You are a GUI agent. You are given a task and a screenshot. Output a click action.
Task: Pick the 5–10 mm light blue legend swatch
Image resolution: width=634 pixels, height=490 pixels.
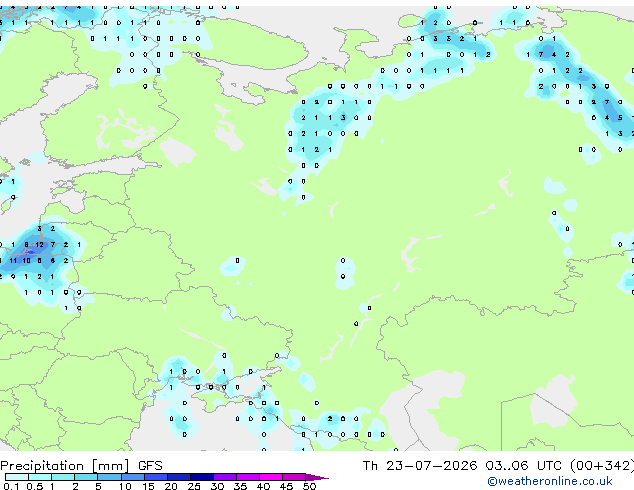pos(109,477)
